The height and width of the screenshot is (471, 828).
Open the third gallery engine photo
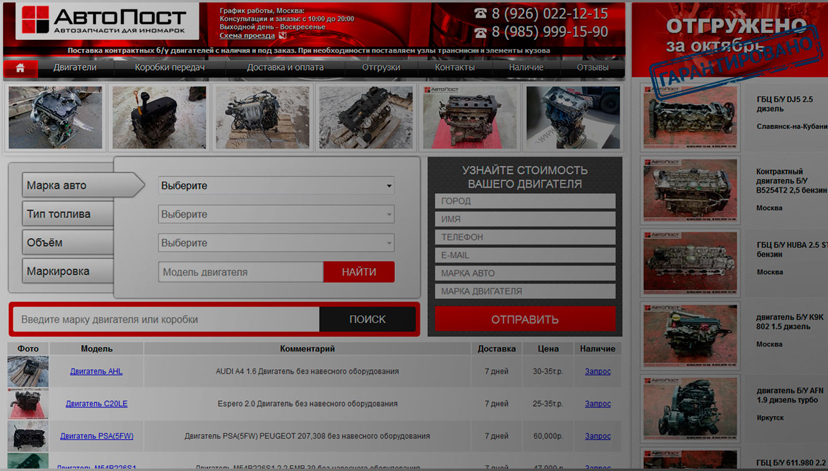tap(262, 118)
